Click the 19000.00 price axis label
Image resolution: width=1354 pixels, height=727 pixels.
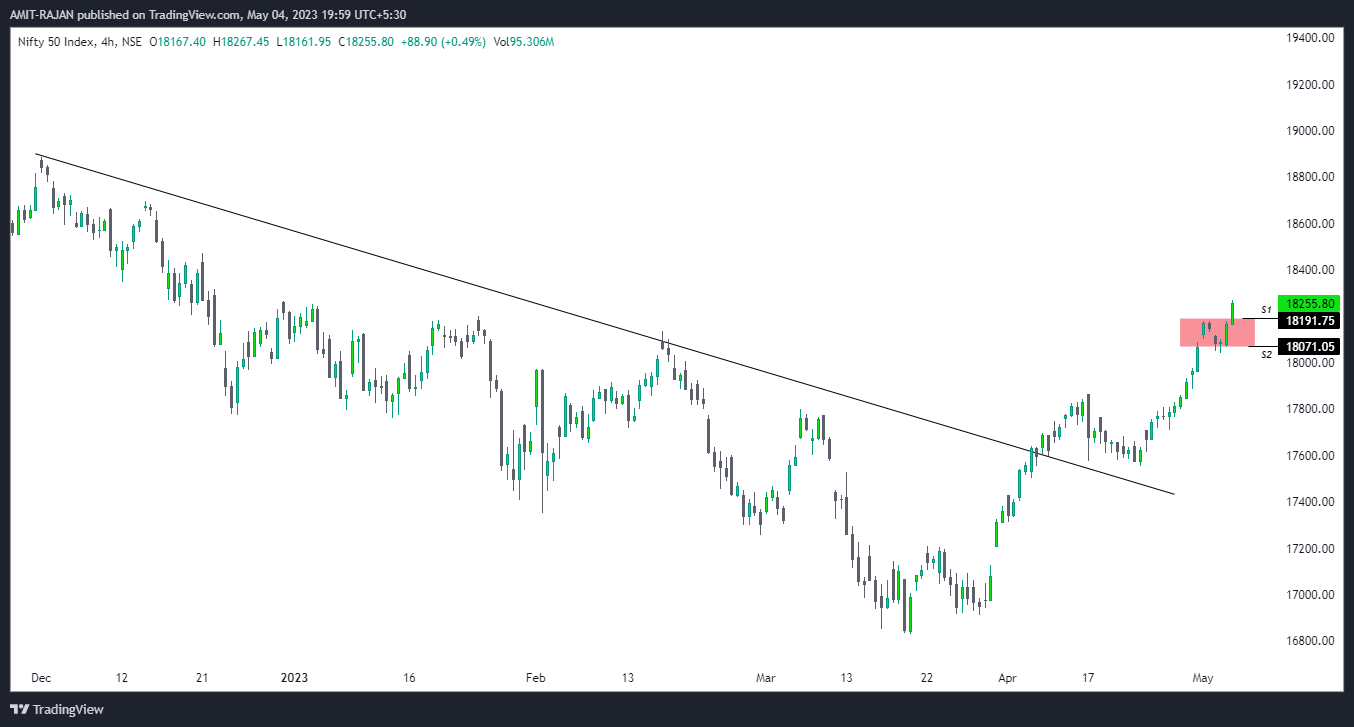tap(1309, 131)
